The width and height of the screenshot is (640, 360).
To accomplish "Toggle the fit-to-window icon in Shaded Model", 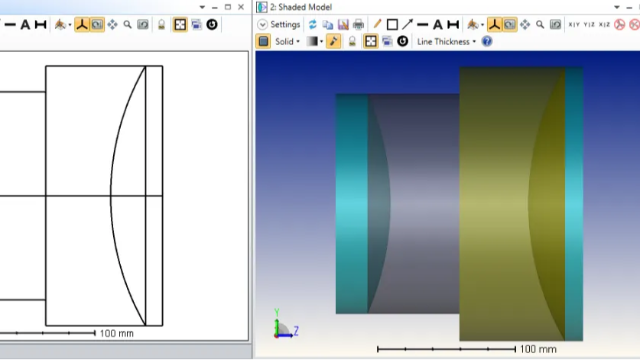I will [x=371, y=41].
